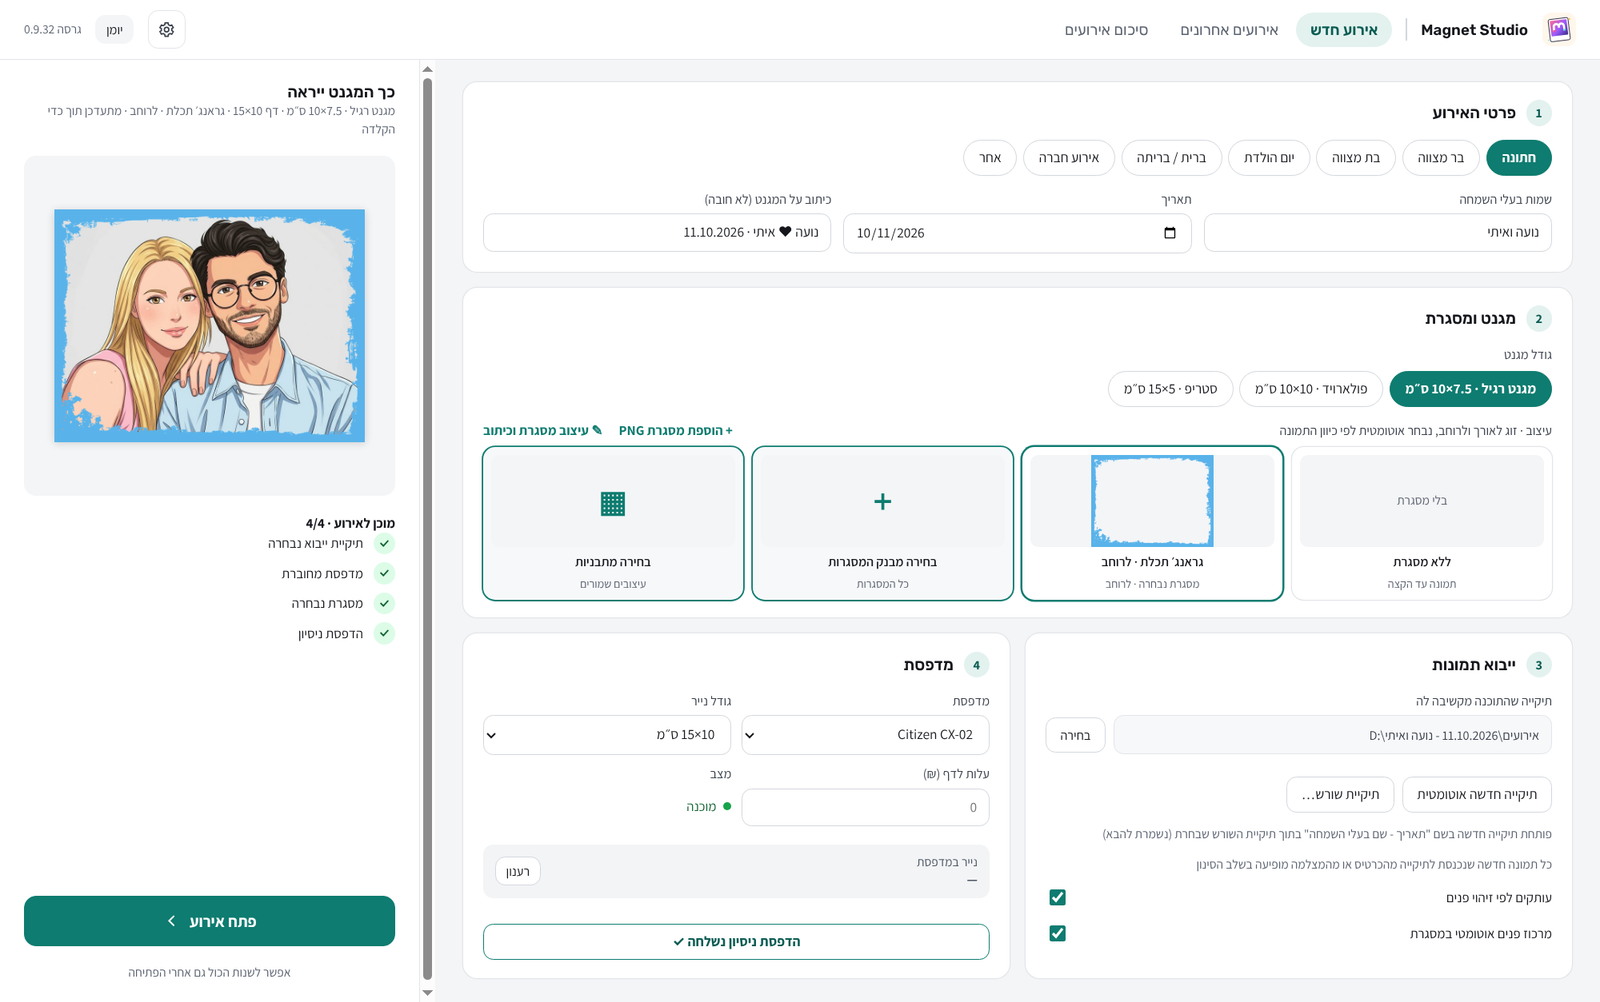Open the calendar picker icon in date field

click(1170, 233)
